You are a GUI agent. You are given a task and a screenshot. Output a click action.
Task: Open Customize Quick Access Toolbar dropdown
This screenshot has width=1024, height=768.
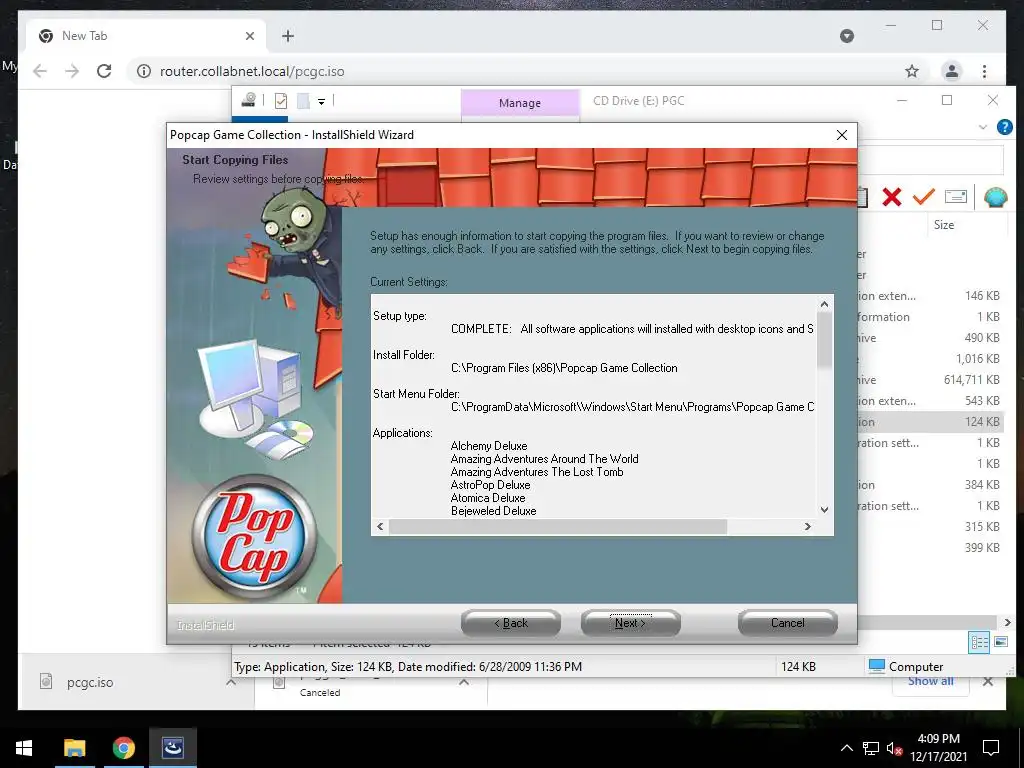tap(321, 101)
